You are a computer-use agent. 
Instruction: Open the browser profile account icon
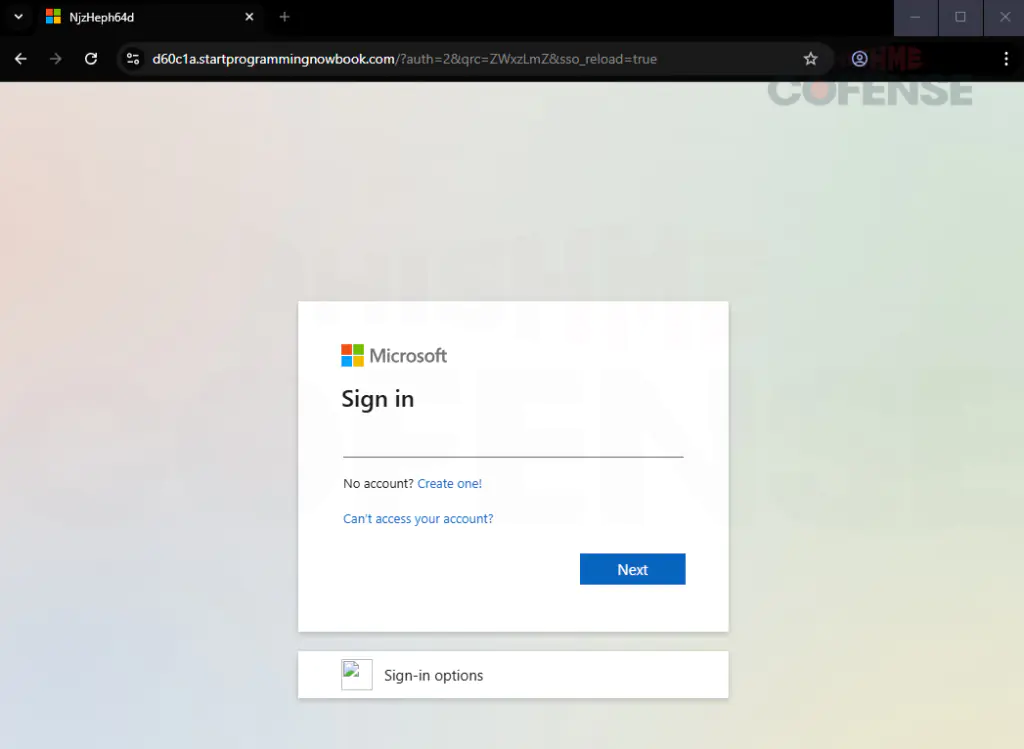(859, 59)
